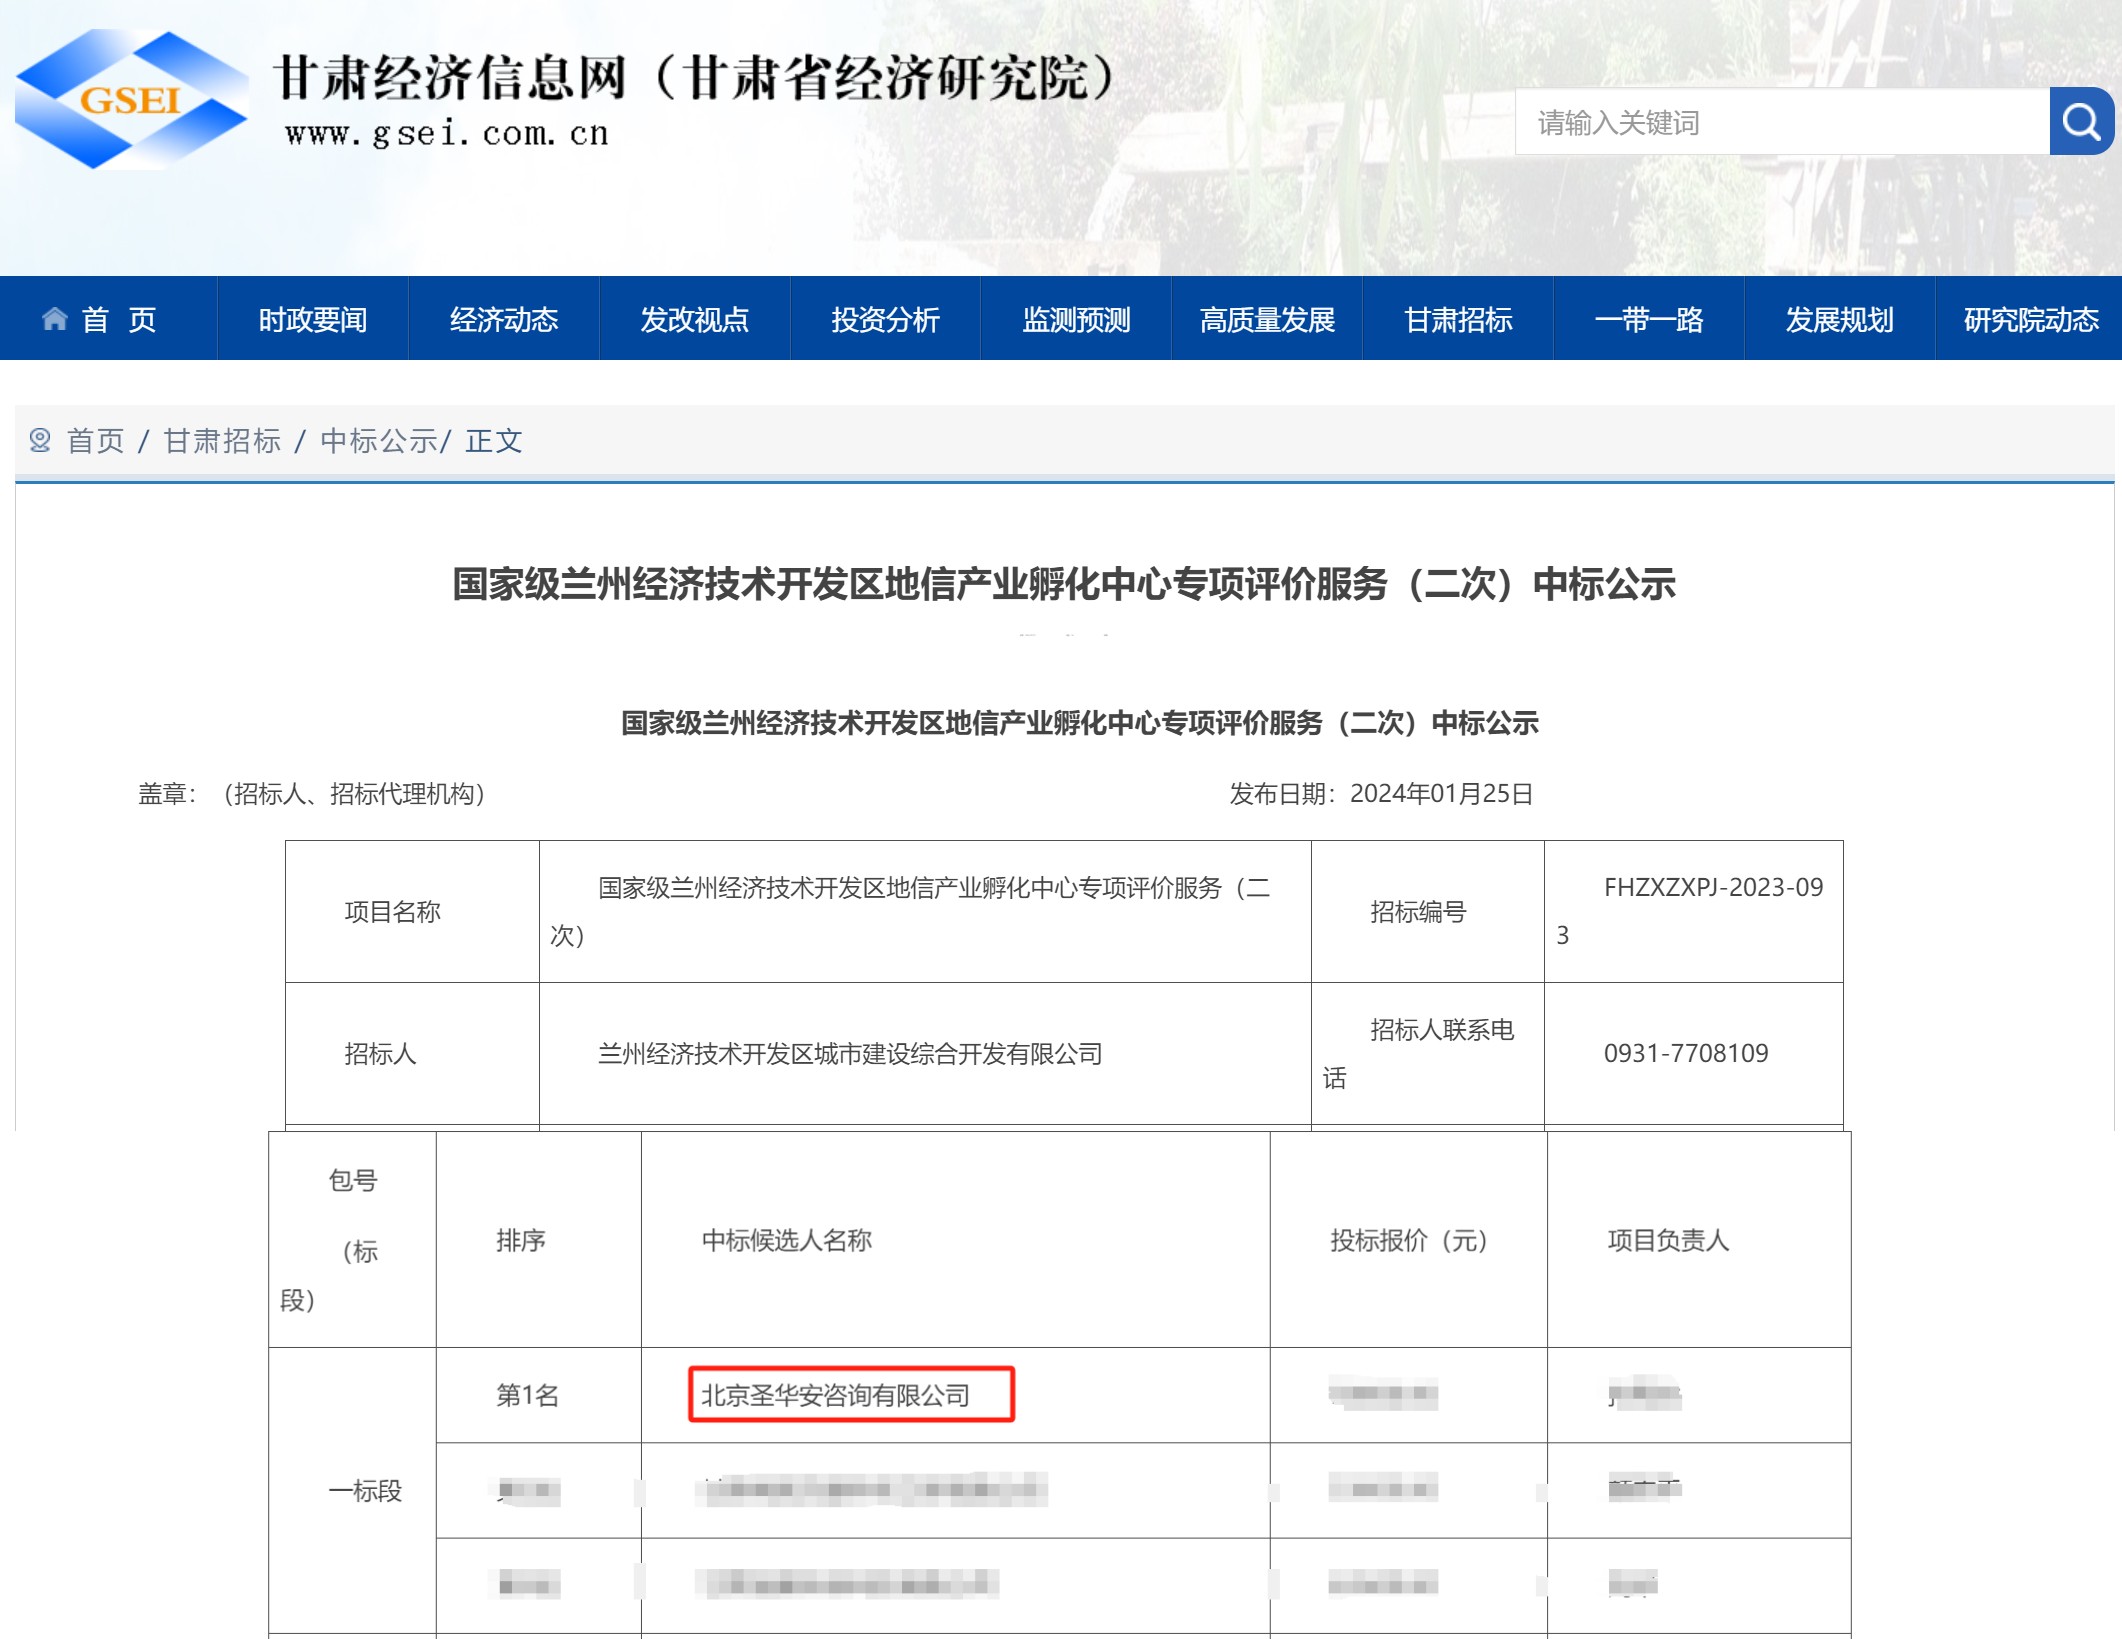Click bid number FHZXZXPJ-2023-093
2122x1639 pixels.
click(x=1694, y=912)
